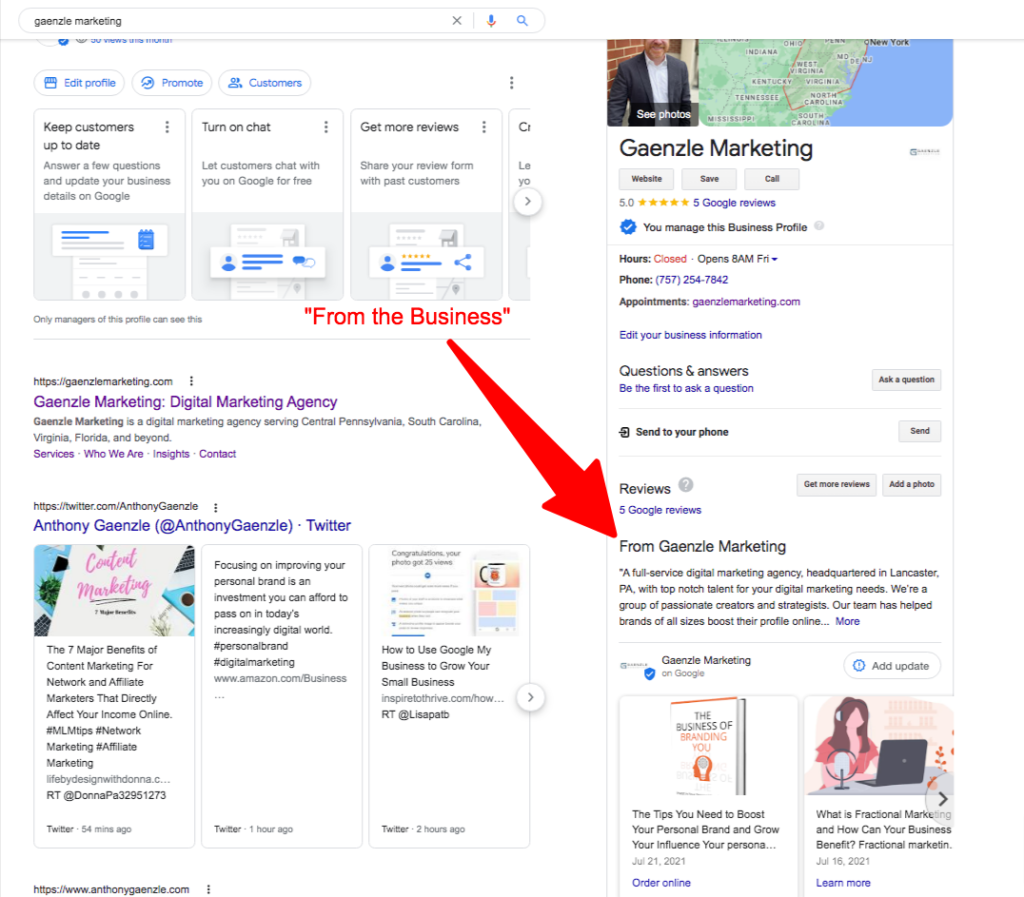Image resolution: width=1024 pixels, height=897 pixels.
Task: Open the Insights sitelink
Action: 171,454
